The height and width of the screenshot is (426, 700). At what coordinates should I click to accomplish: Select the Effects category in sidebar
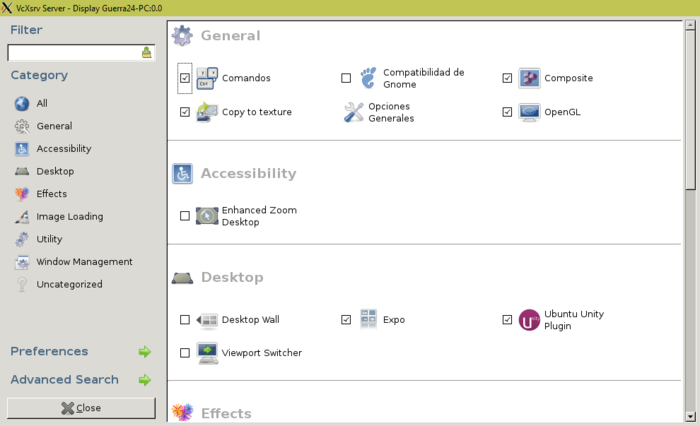(x=51, y=194)
